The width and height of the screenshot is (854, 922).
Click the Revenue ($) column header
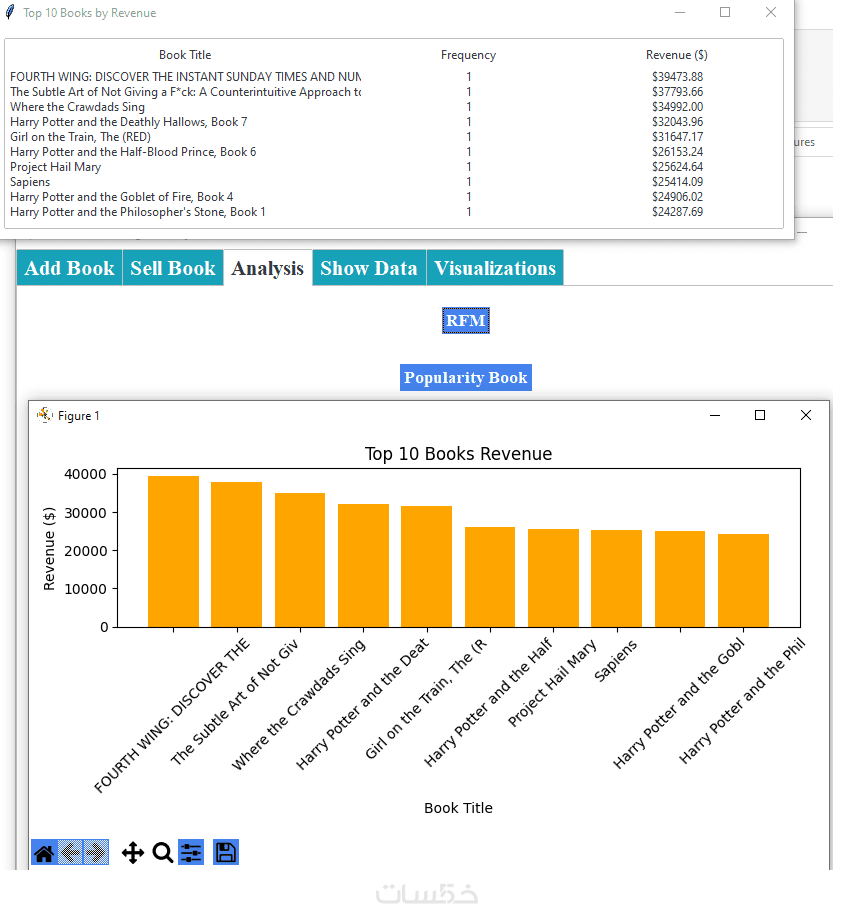(676, 55)
